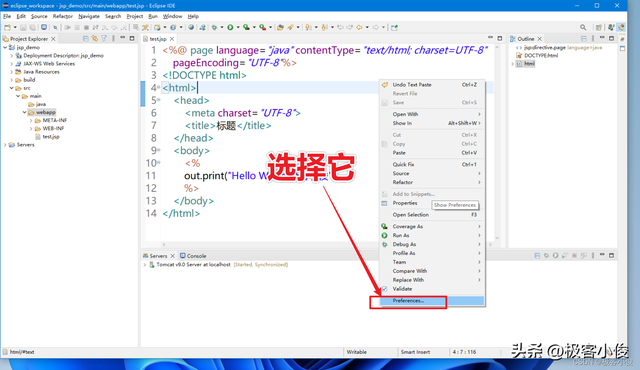Close the Outline view tab
640x370 pixels.
(x=540, y=39)
